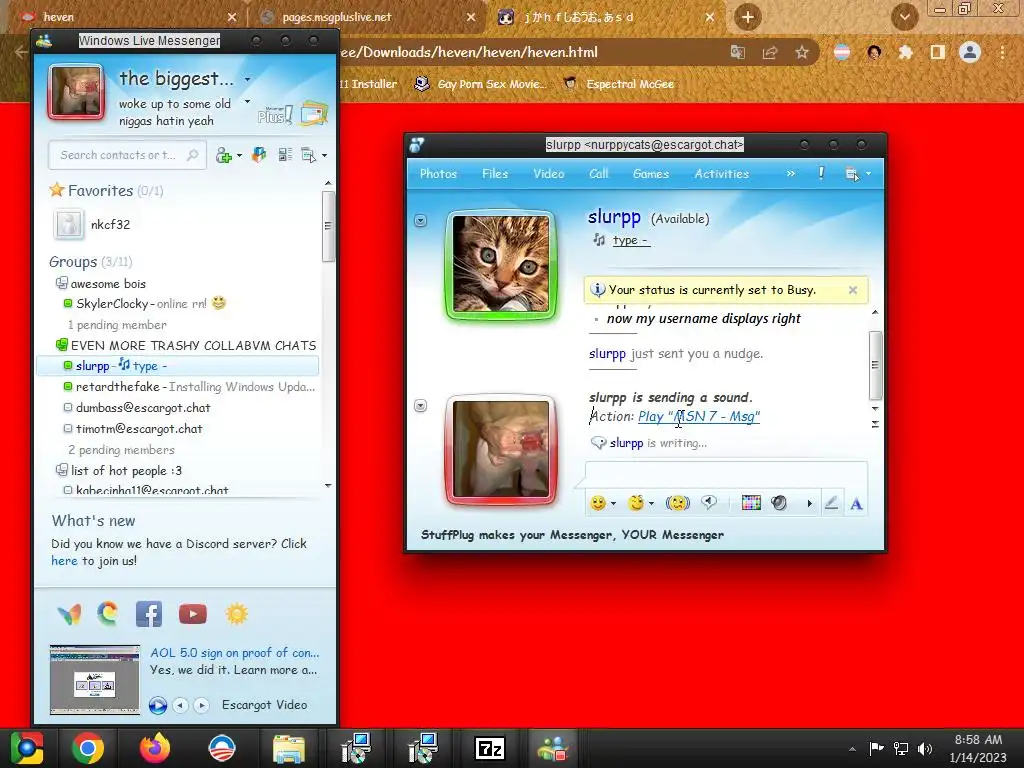This screenshot has width=1024, height=768.
Task: Click the YouTube icon in Messenger
Action: coord(193,614)
